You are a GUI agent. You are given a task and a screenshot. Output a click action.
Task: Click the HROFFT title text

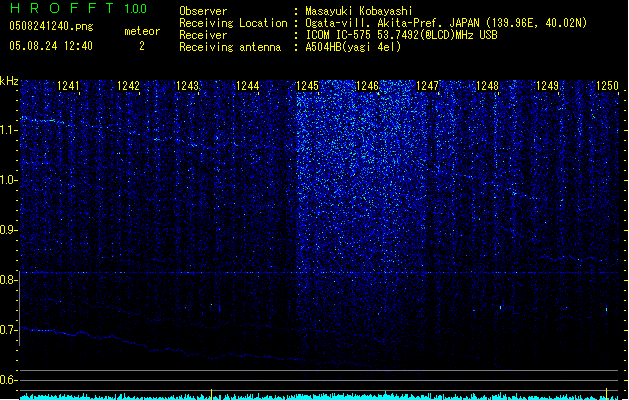[x=62, y=8]
